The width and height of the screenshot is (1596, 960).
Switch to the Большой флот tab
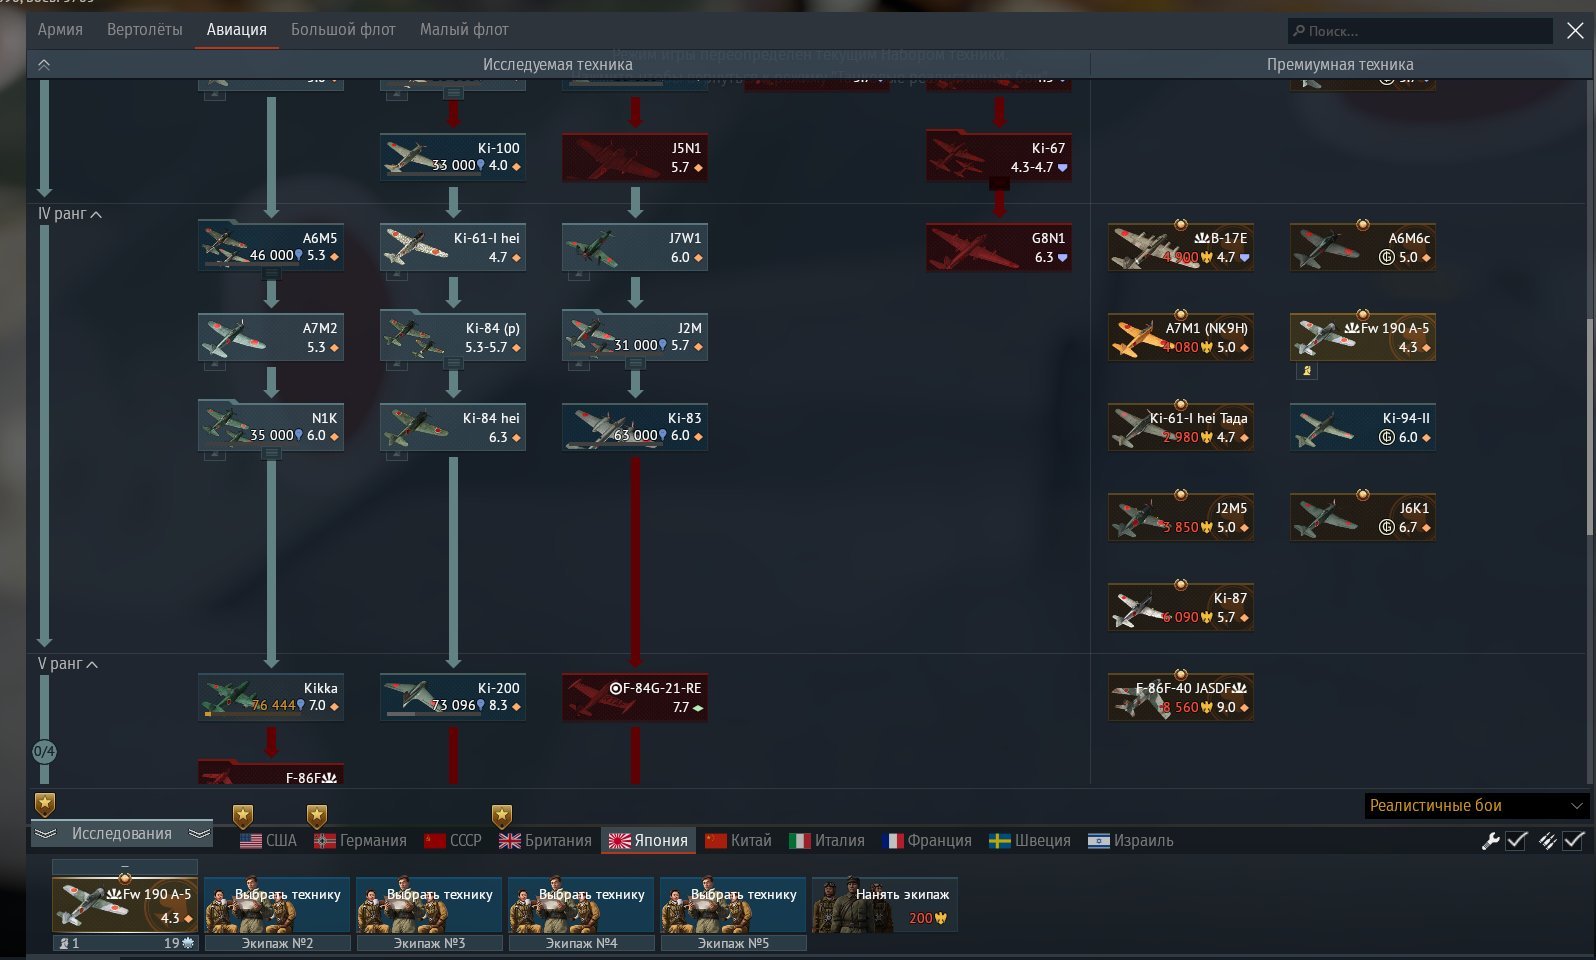(x=343, y=30)
